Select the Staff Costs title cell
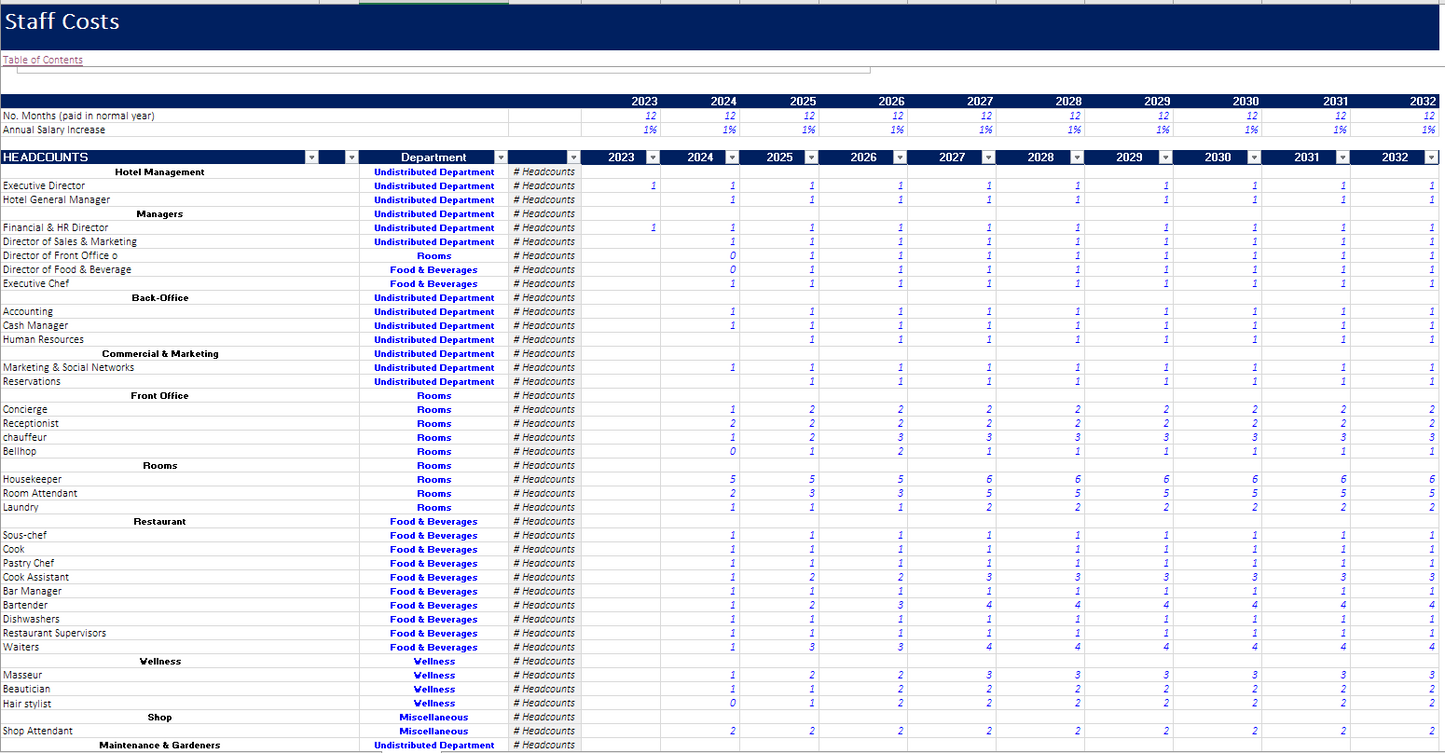 [62, 22]
